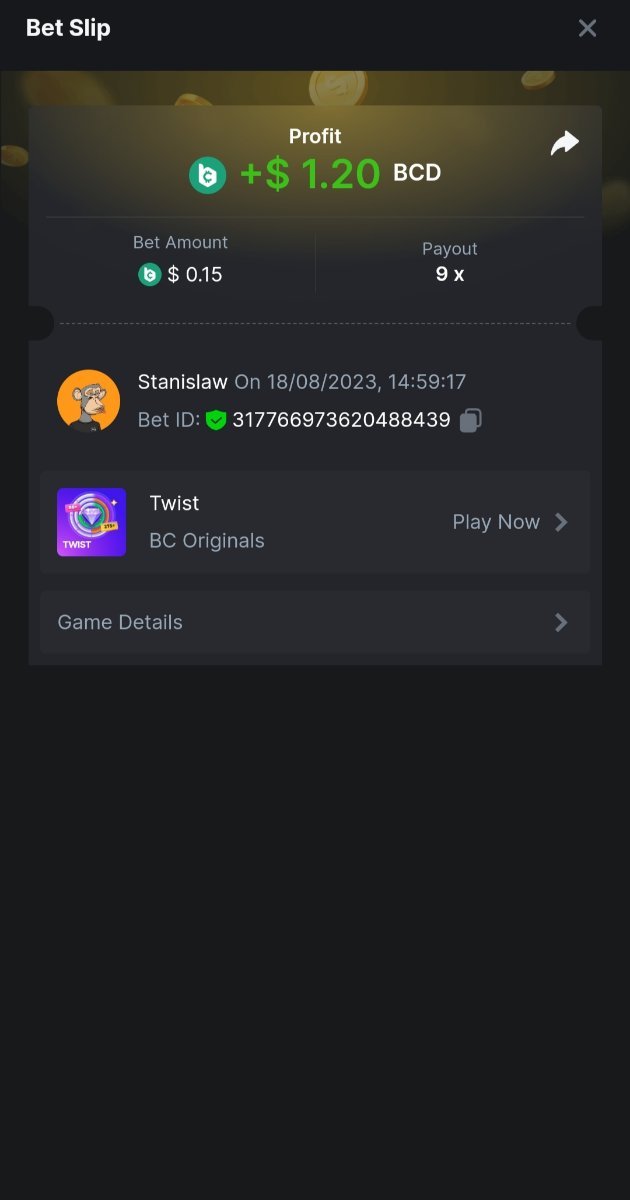Copy the Bet ID with the copy icon
The height and width of the screenshot is (1200, 630).
pos(470,420)
